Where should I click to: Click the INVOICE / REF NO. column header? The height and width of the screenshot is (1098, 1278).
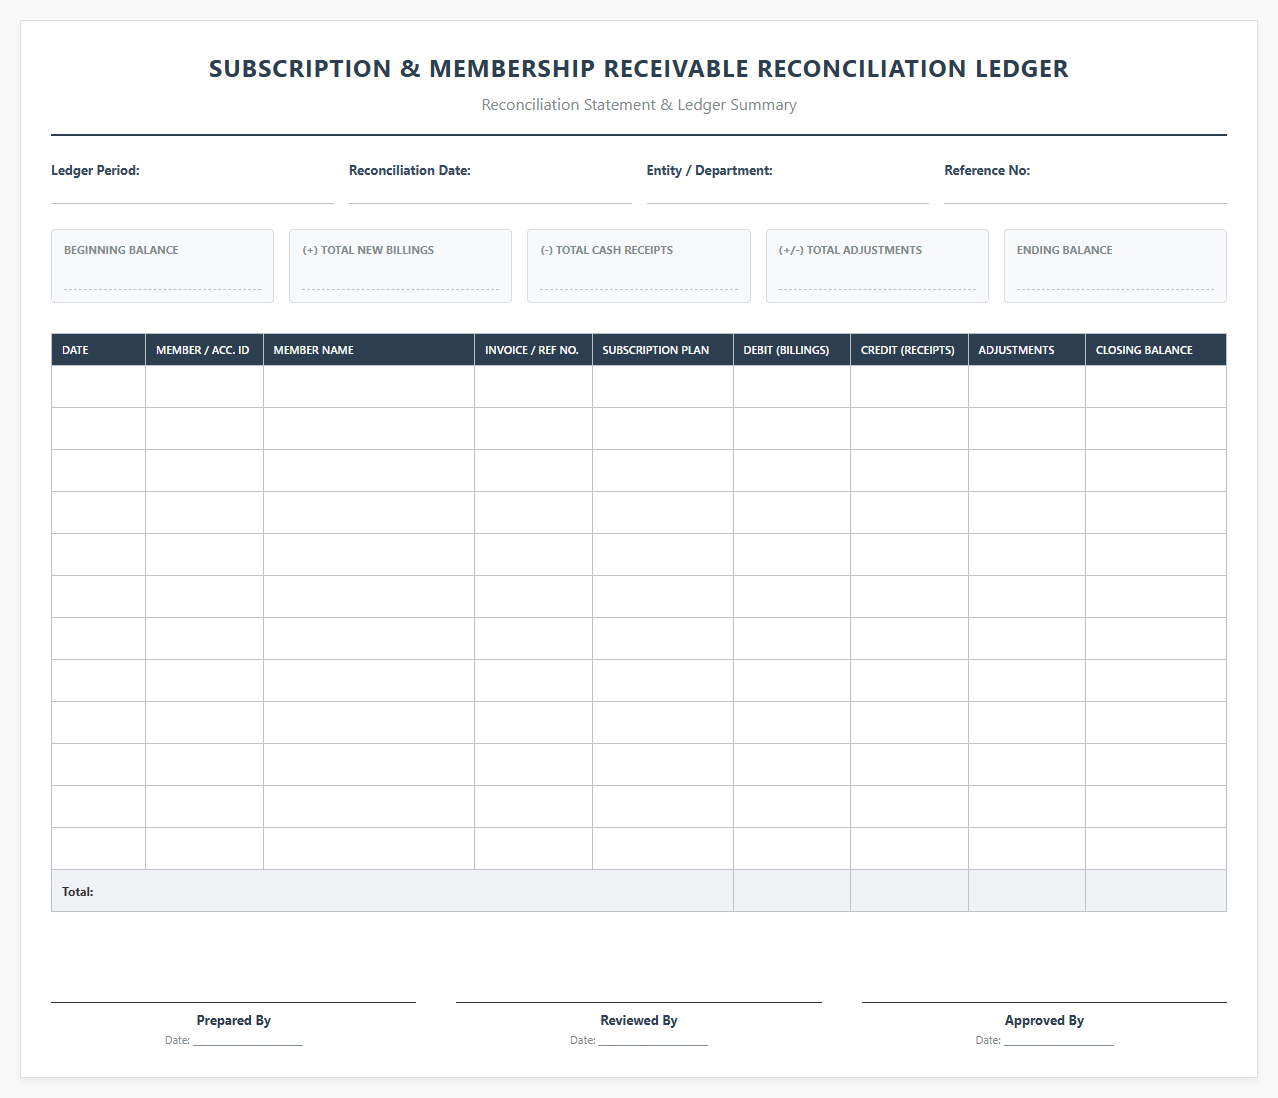(533, 350)
